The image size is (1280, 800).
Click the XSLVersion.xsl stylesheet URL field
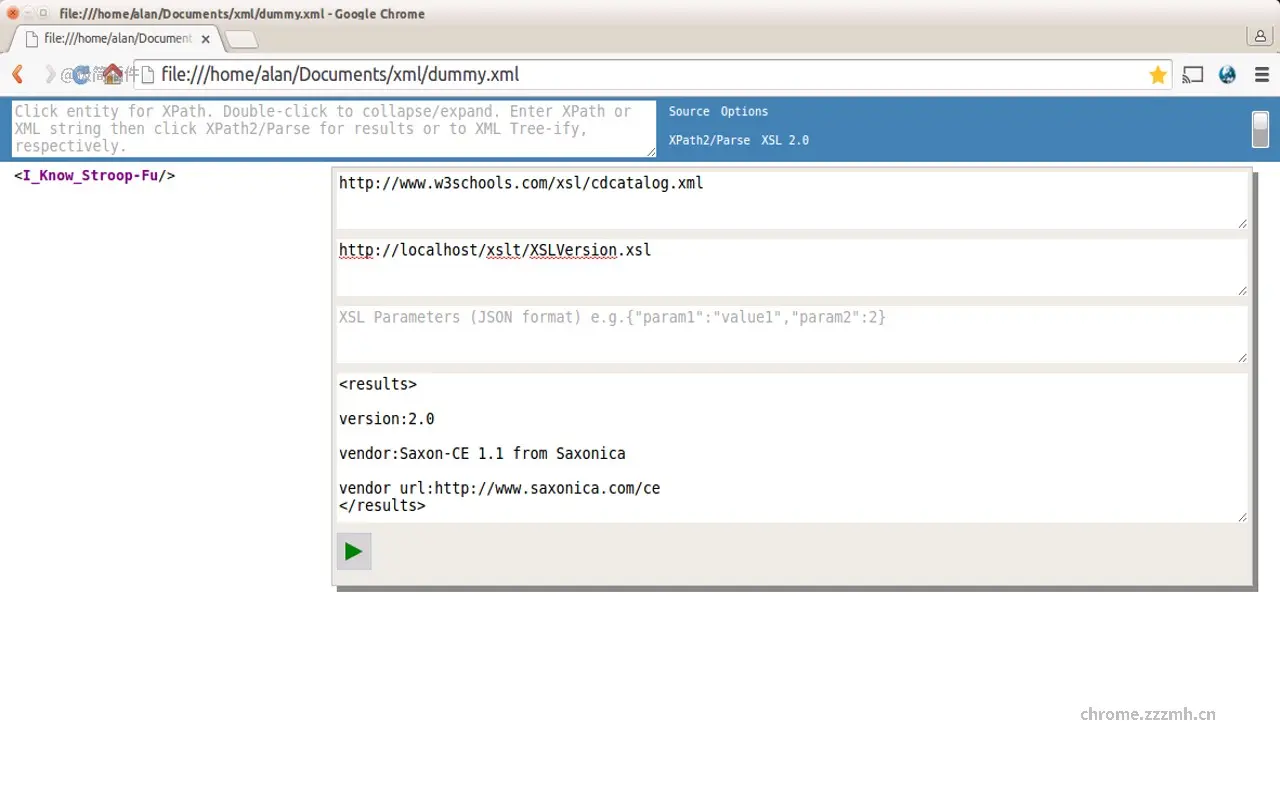point(792,267)
